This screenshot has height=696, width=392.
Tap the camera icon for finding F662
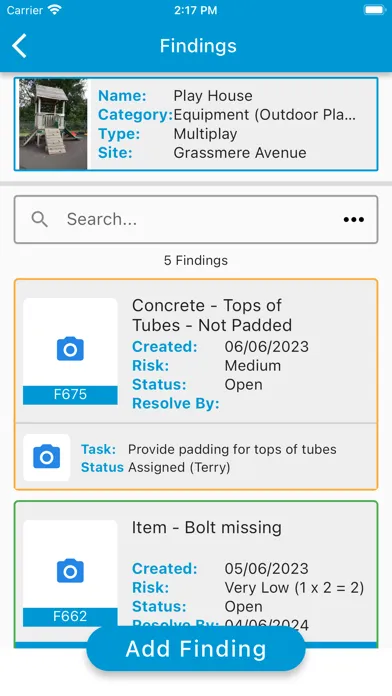point(70,570)
